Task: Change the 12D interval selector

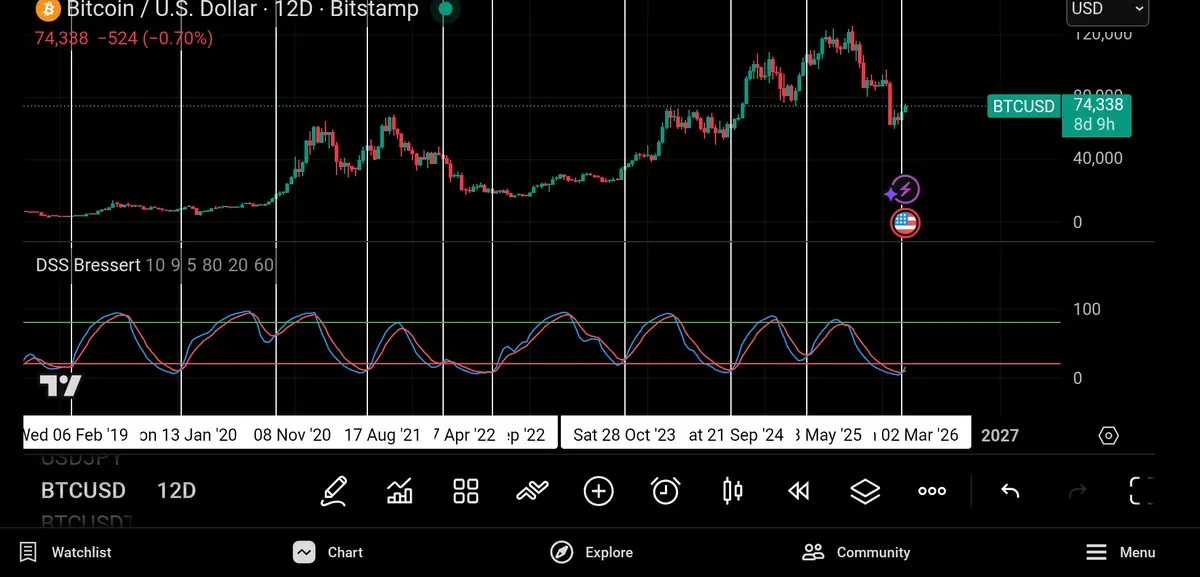Action: pos(176,491)
